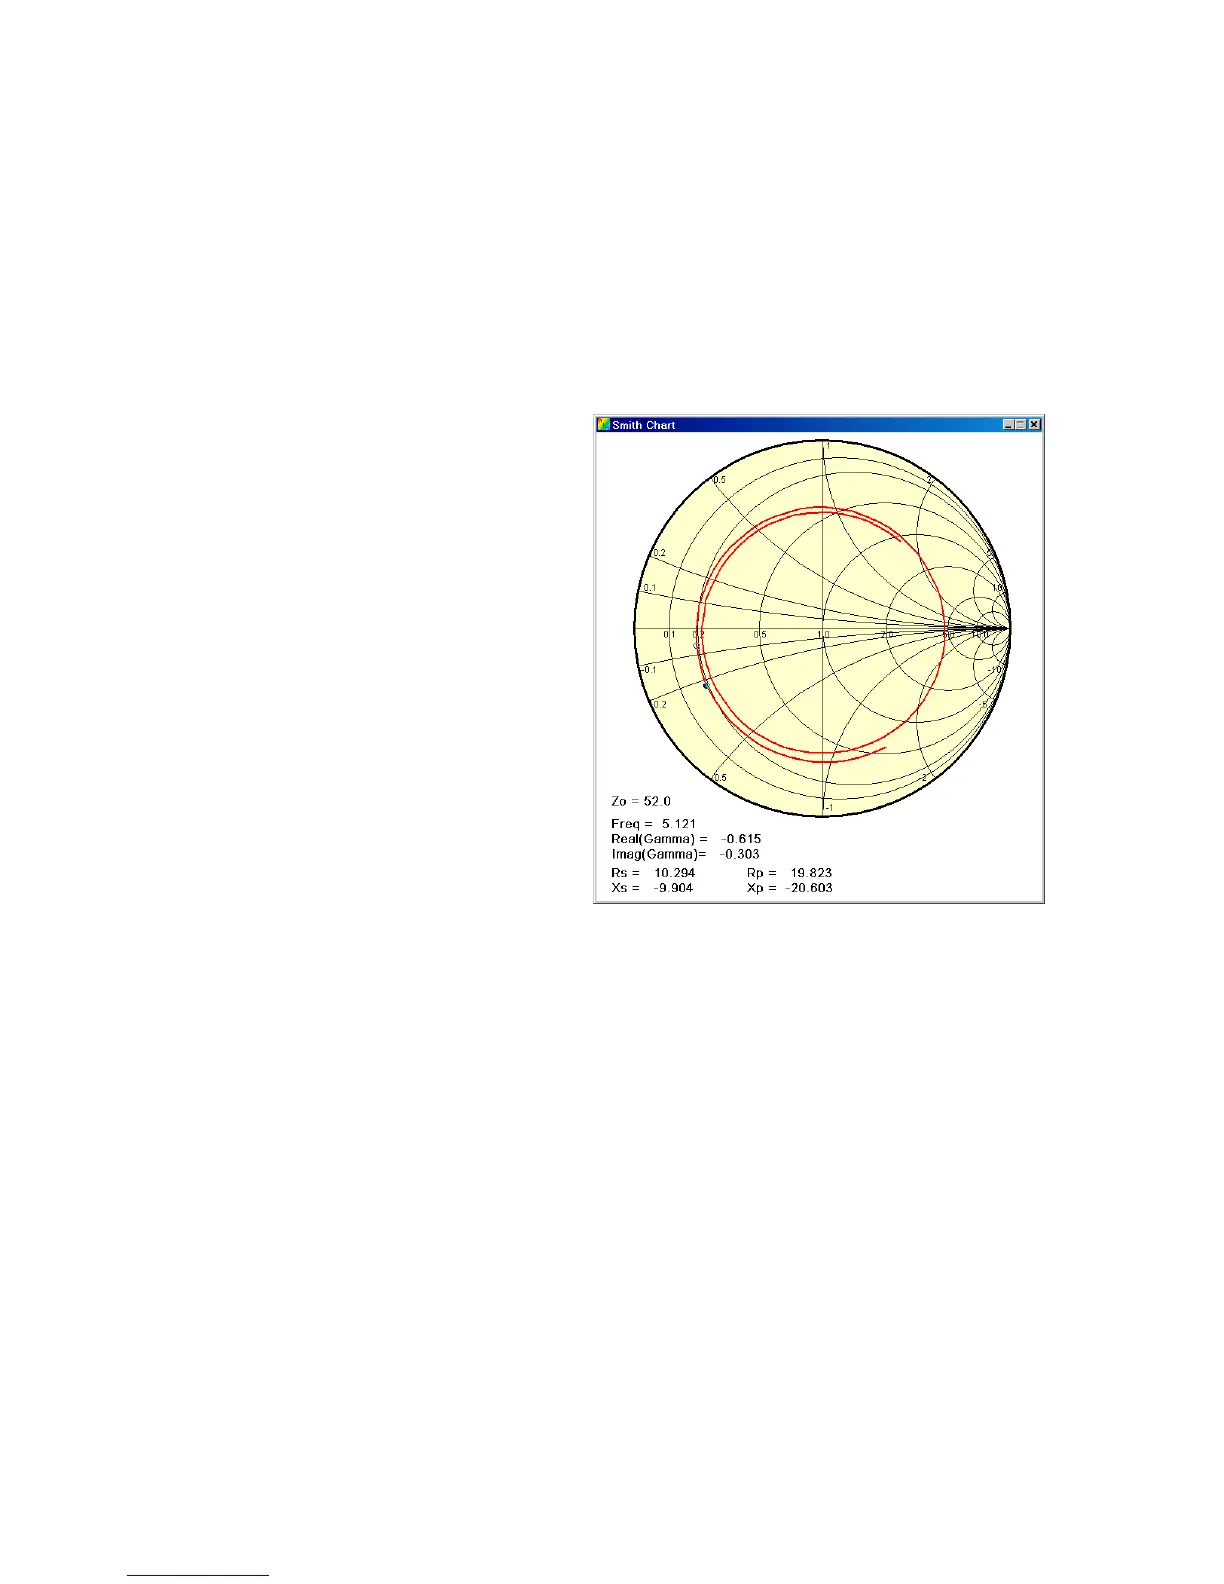1224x1584 pixels.
Task: Click the Smith Chart title bar text
Action: (x=644, y=425)
